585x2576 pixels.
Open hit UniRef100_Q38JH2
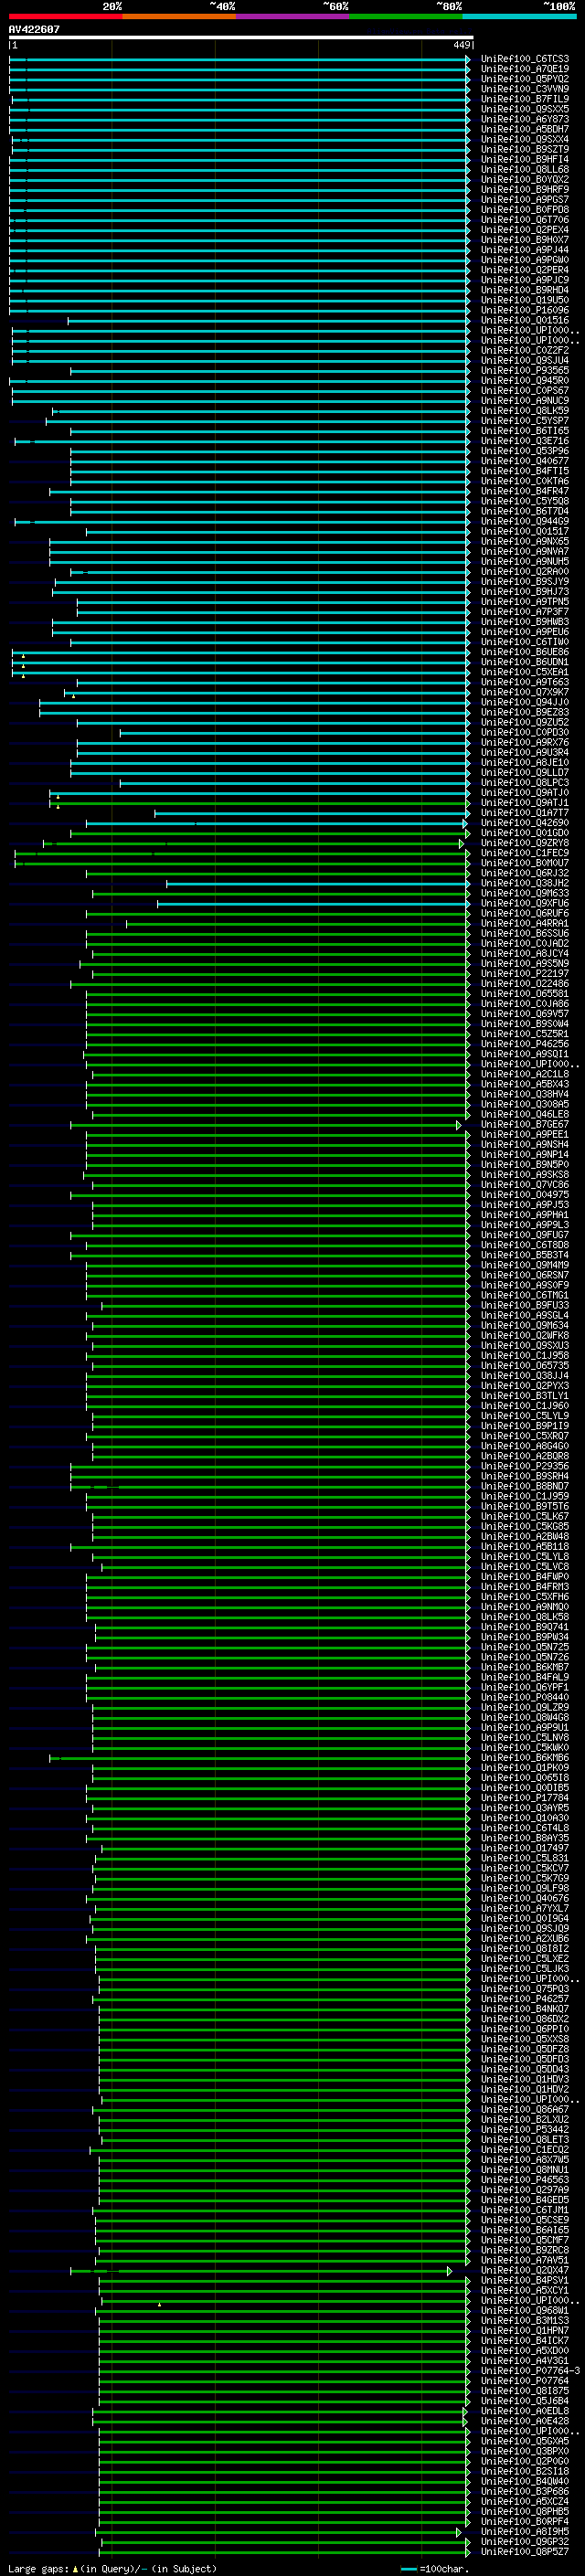[524, 884]
